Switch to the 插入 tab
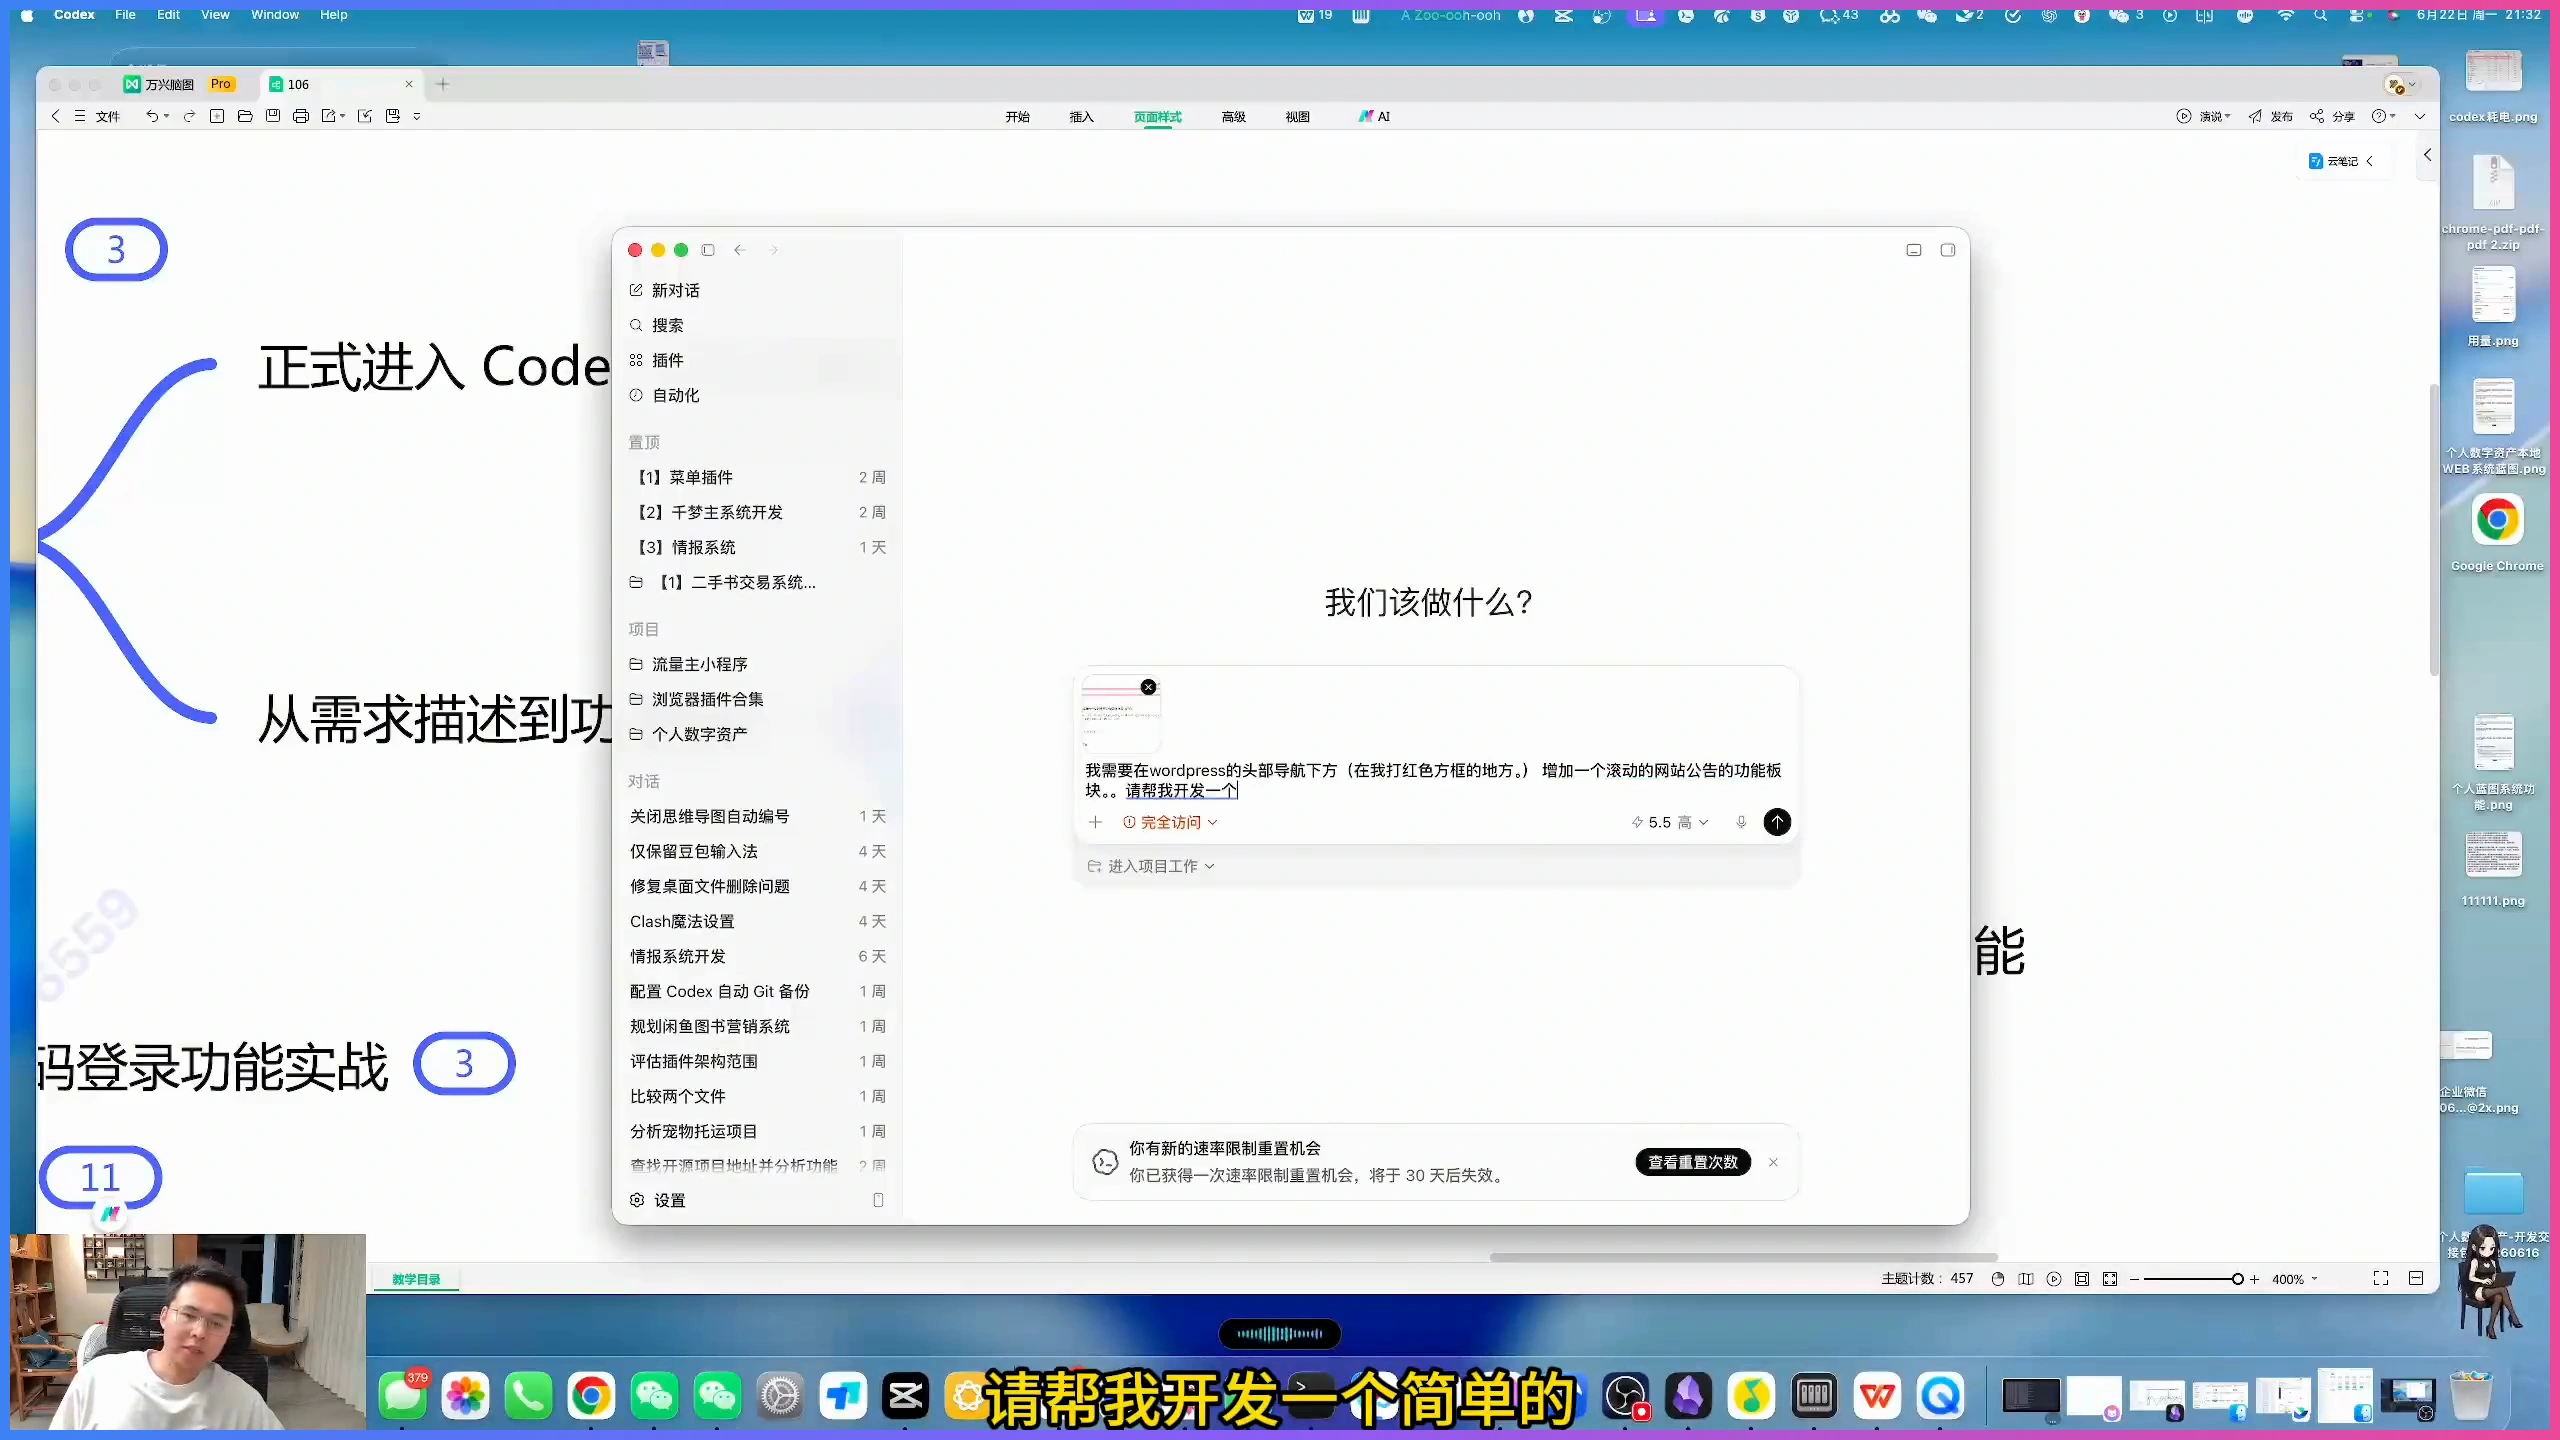 1082,117
